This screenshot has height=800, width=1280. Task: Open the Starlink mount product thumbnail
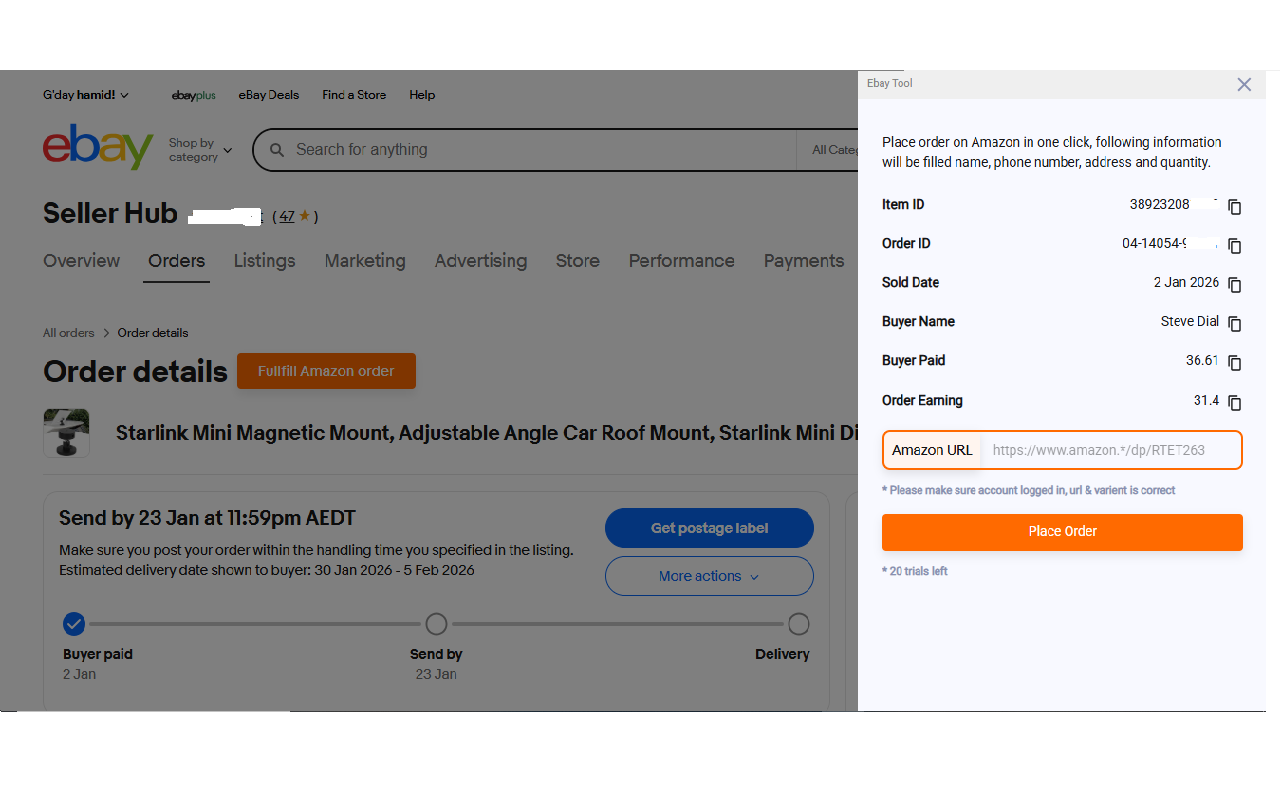click(66, 433)
